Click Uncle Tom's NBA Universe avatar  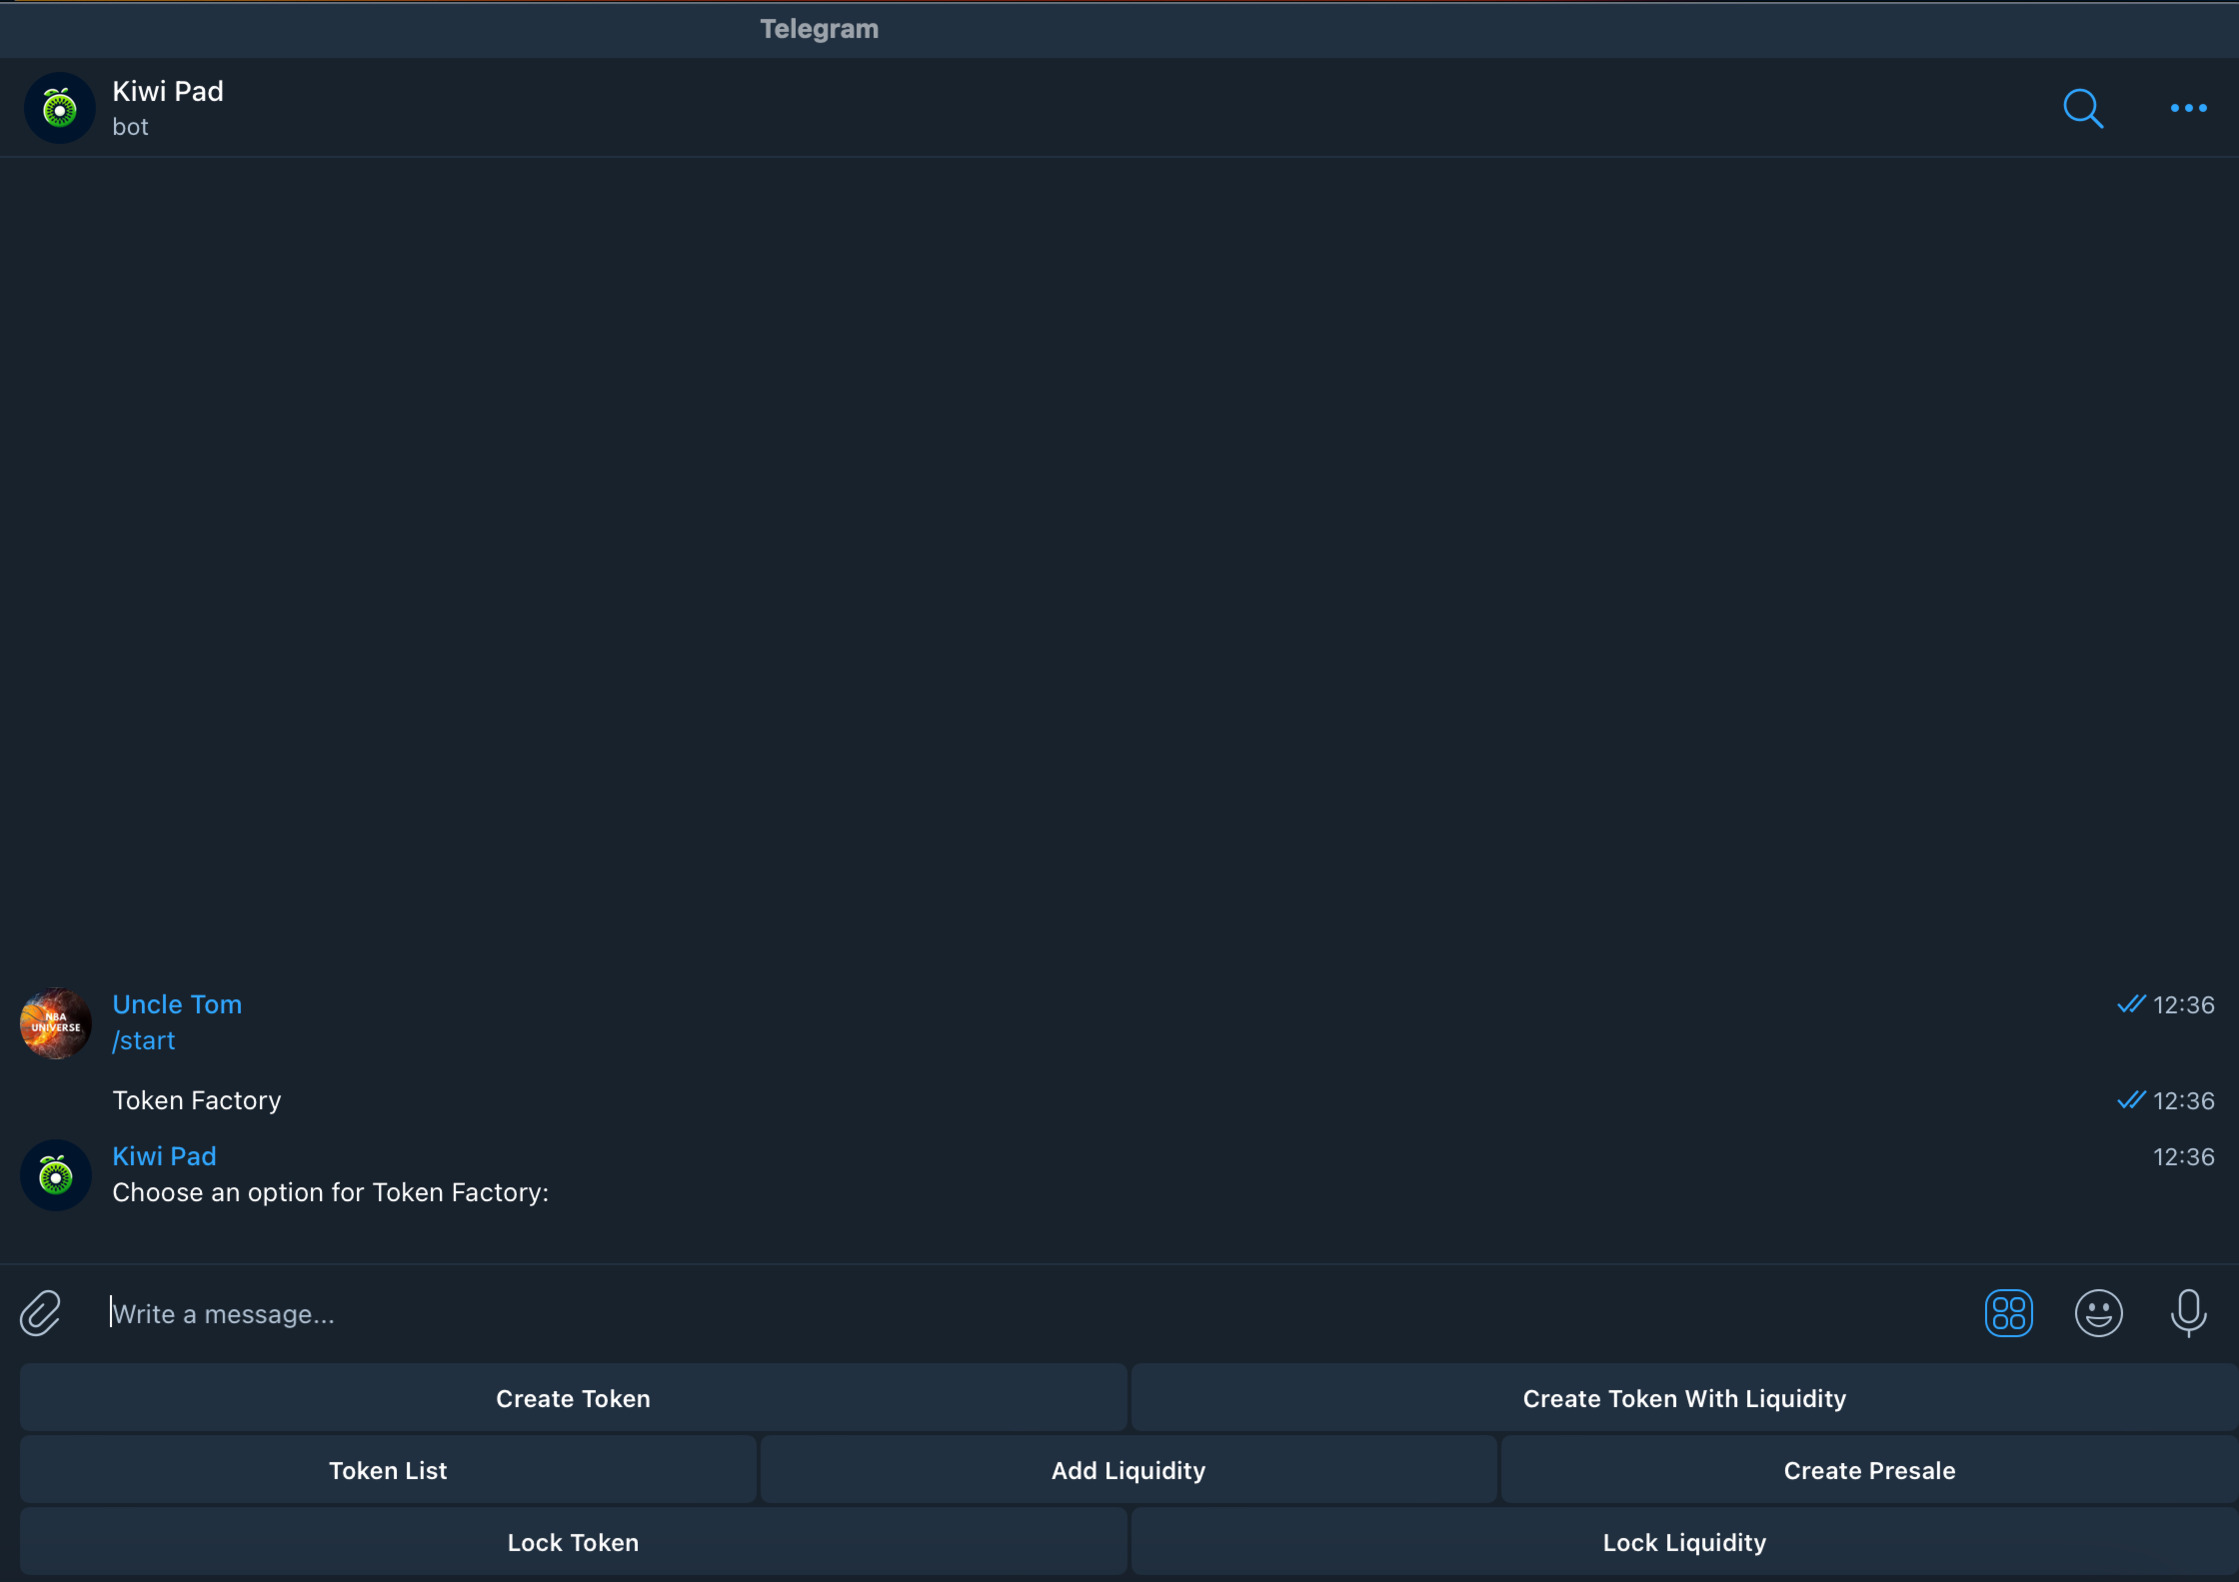point(56,1023)
